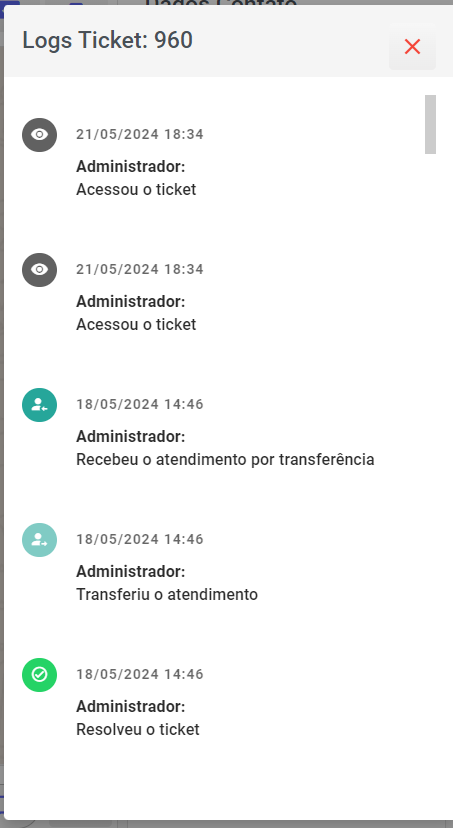Screen dimensions: 453x828
Task: Click the vertical scrollbar thumb of the log list
Action: coord(430,125)
